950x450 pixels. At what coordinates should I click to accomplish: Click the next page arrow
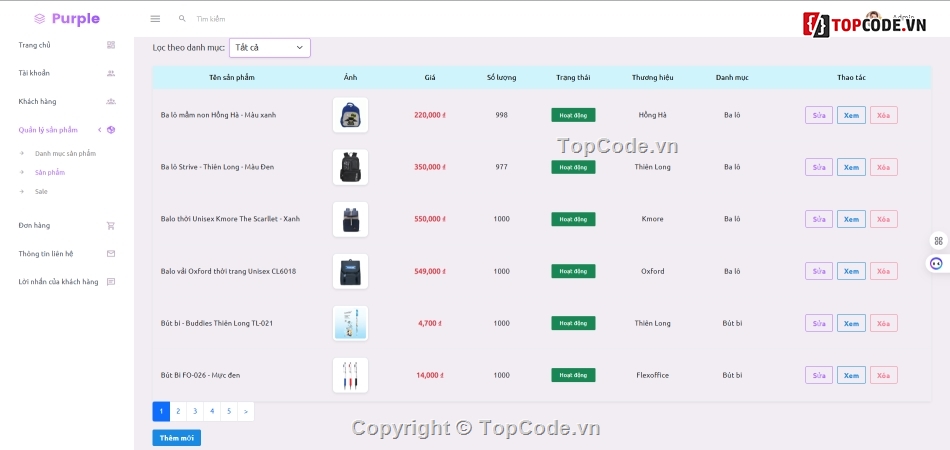(x=246, y=411)
